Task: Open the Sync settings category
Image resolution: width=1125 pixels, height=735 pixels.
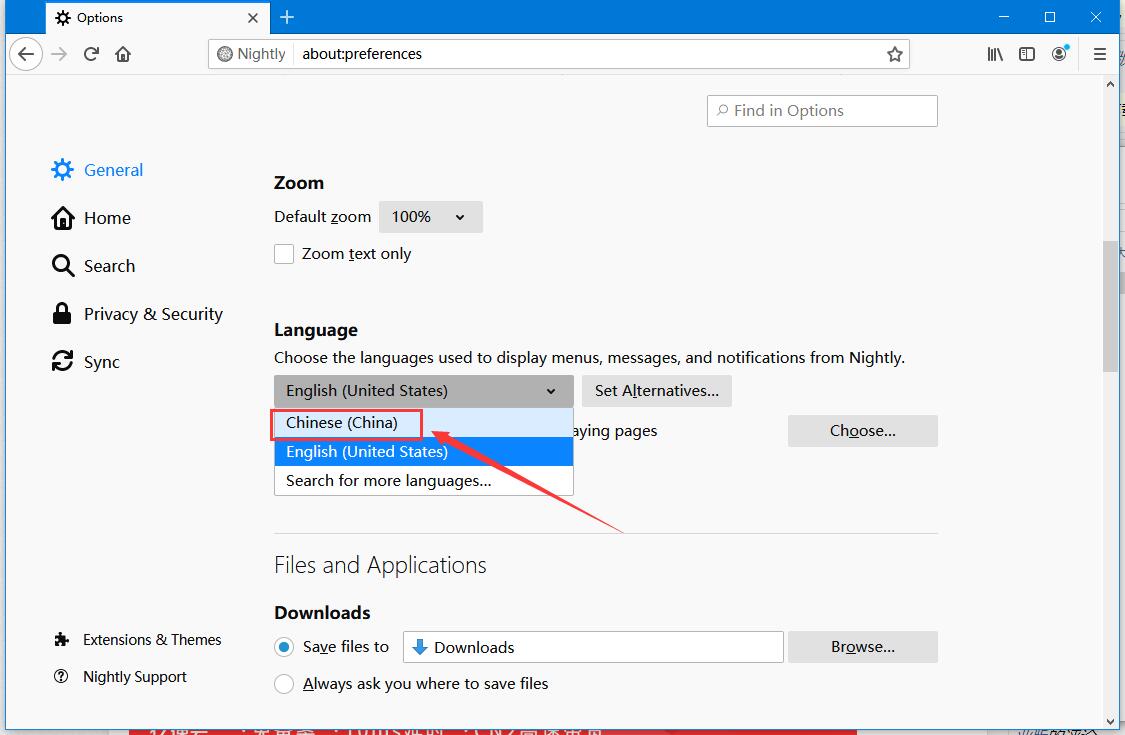Action: [x=85, y=362]
